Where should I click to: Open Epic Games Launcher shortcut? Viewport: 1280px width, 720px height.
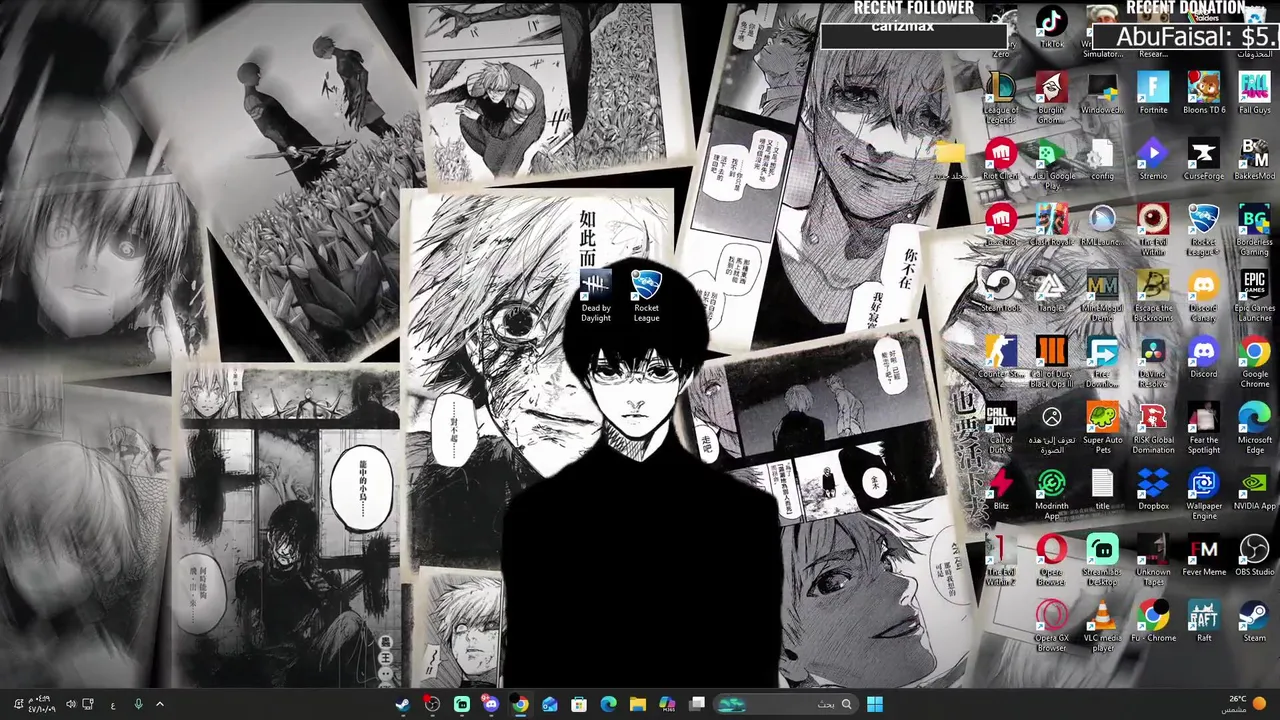click(x=1254, y=296)
